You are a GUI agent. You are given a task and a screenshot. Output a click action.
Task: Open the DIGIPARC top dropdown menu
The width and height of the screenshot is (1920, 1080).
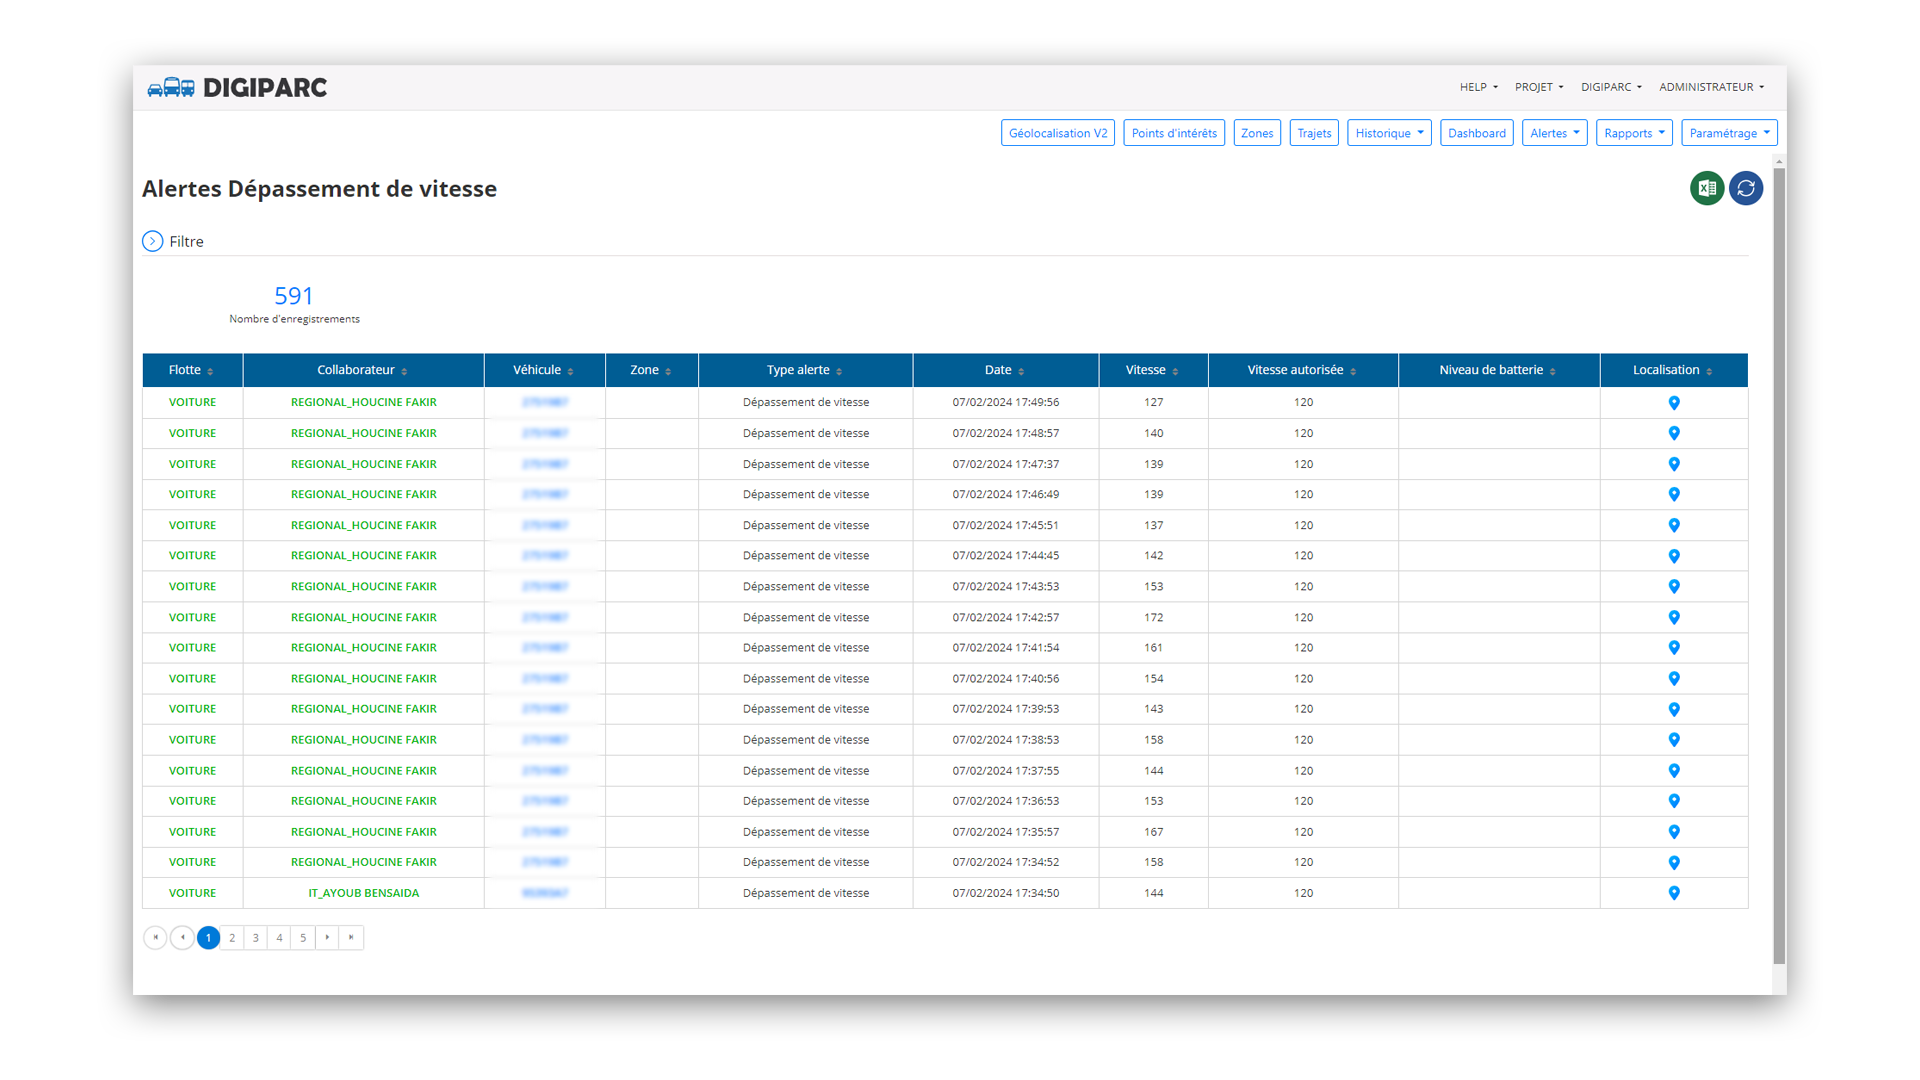click(x=1611, y=87)
